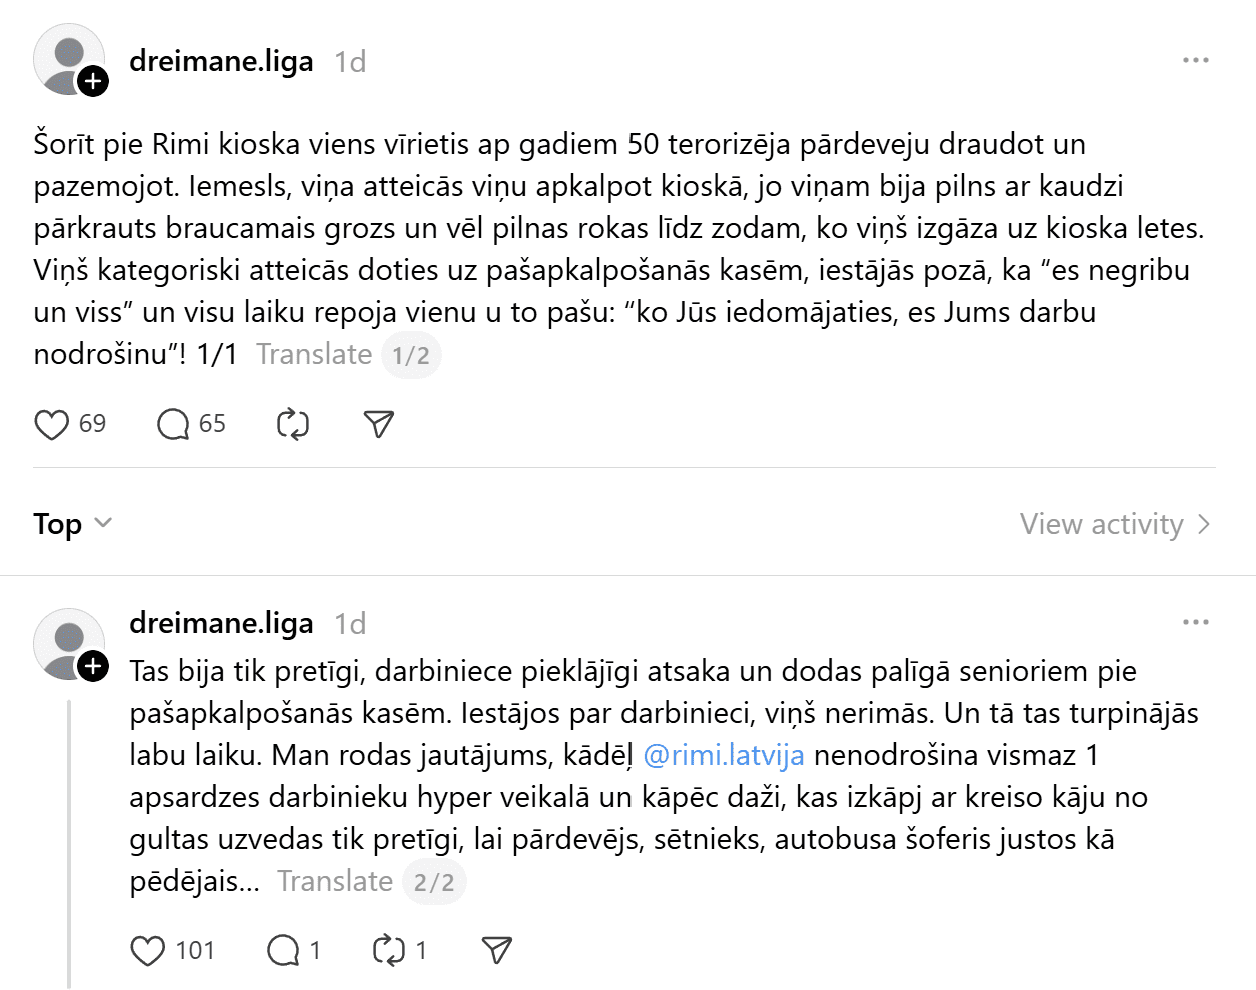Image resolution: width=1256 pixels, height=990 pixels.
Task: Share the first post via send icon
Action: coord(379,425)
